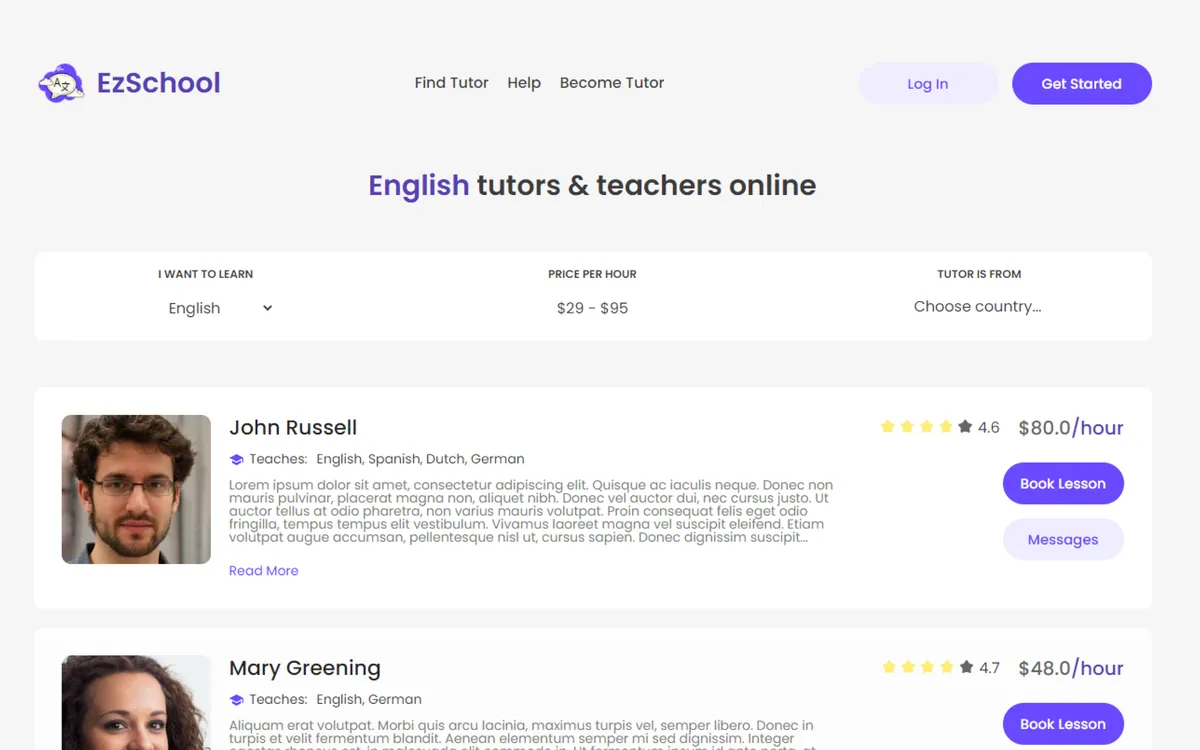The image size is (1200, 750).
Task: Expand the I Want To Learn dropdown
Action: point(220,308)
